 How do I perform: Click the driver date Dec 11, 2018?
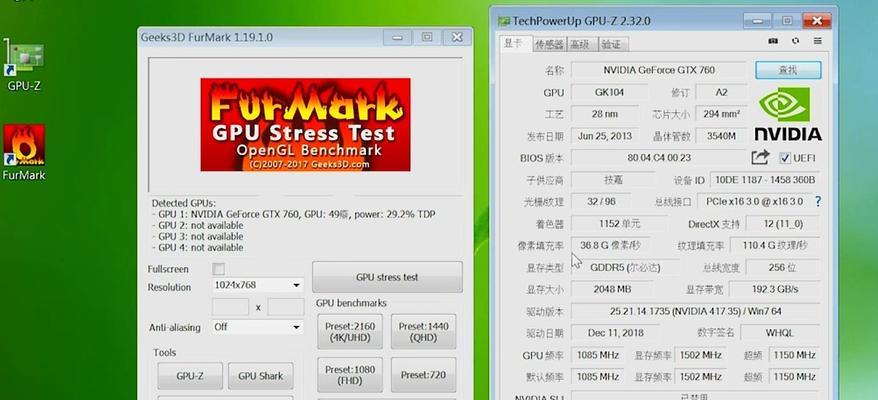tap(615, 333)
